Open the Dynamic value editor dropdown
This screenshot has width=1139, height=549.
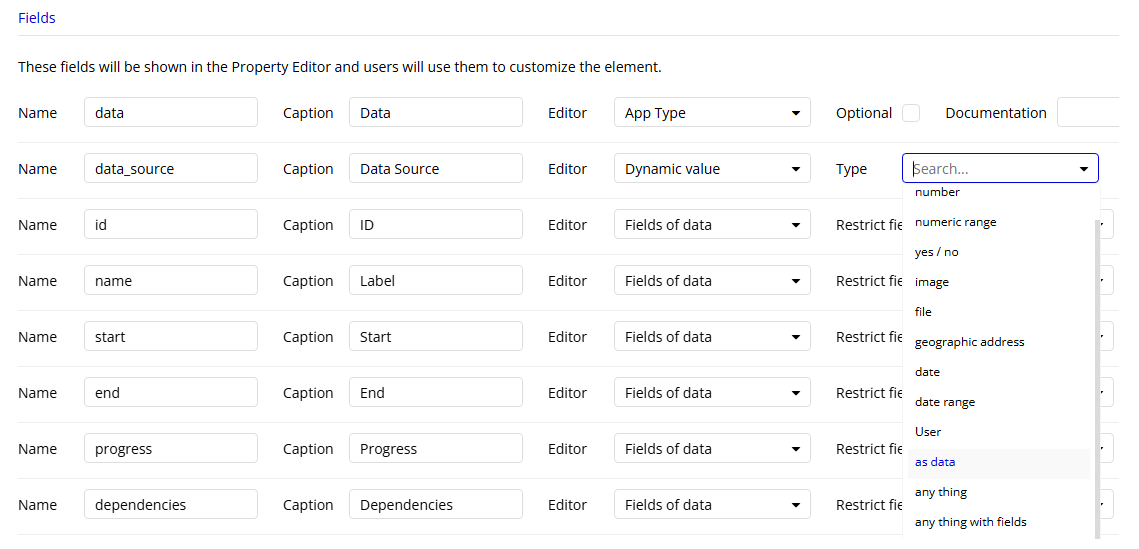tap(712, 169)
